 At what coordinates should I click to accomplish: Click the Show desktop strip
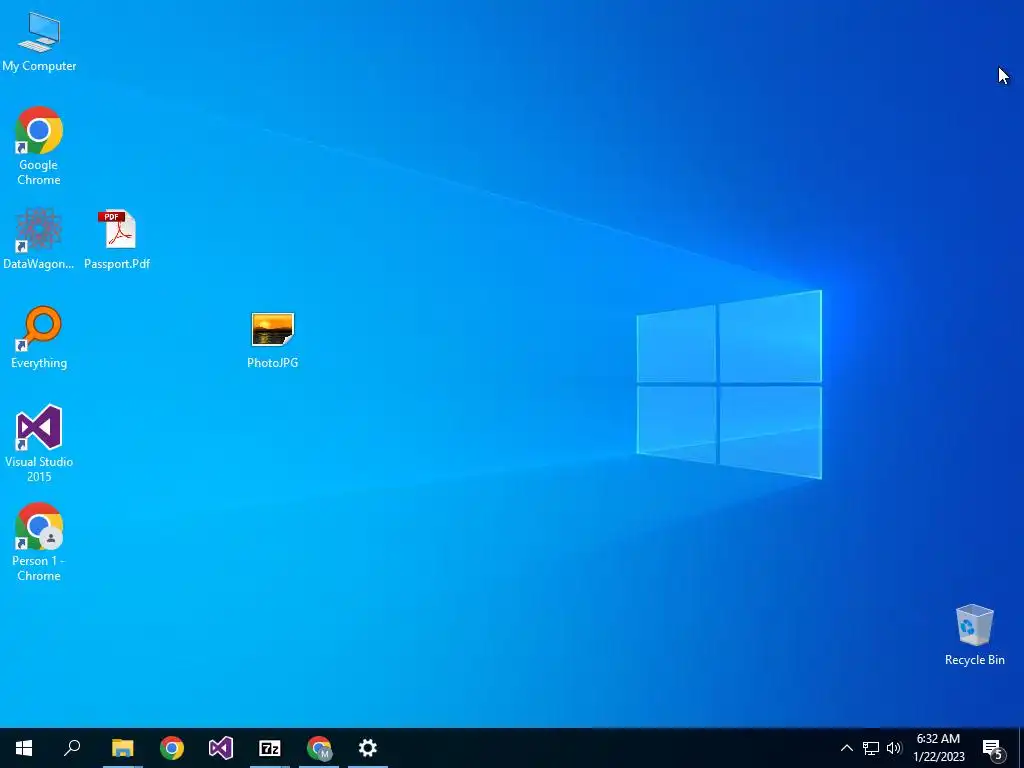click(x=1021, y=748)
